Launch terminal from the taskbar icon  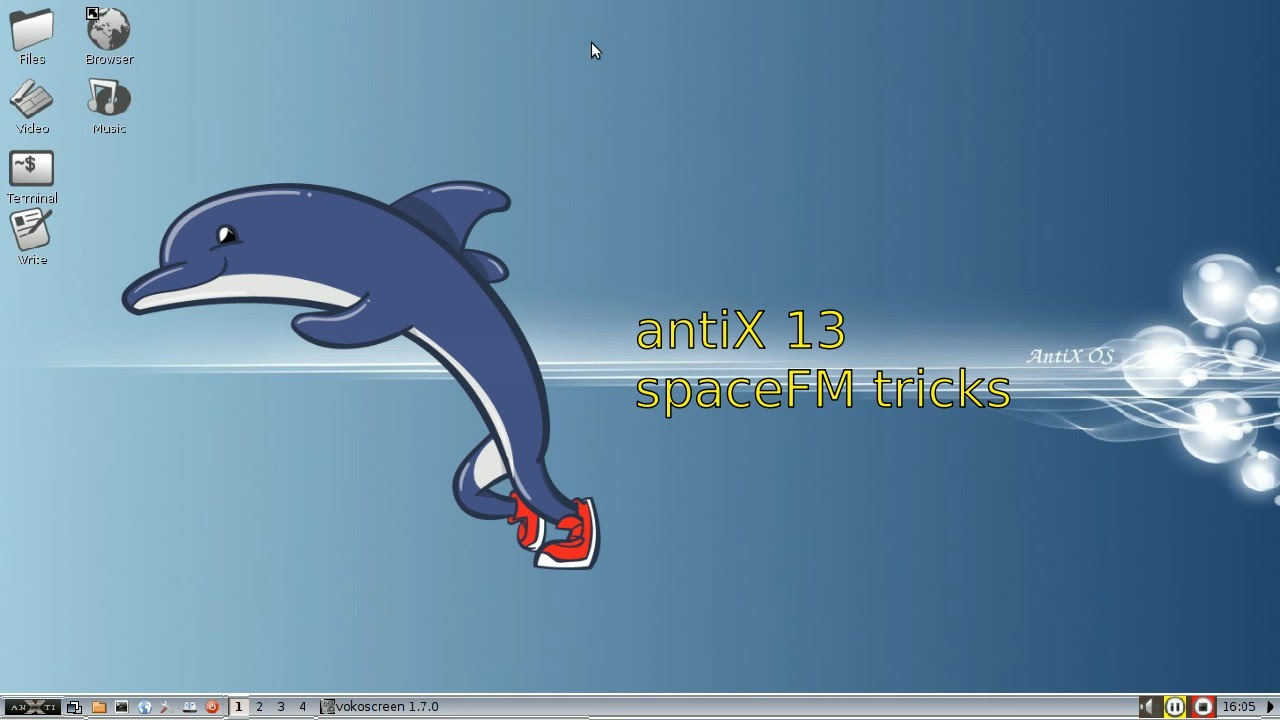(x=122, y=707)
